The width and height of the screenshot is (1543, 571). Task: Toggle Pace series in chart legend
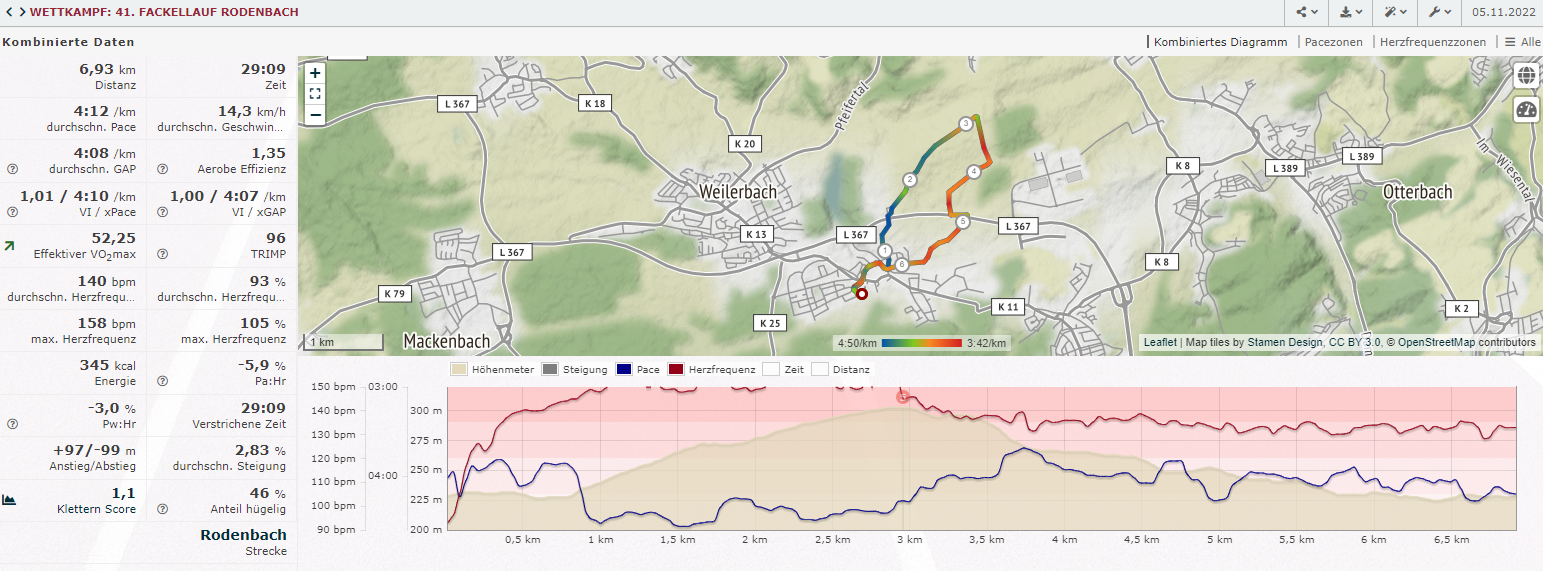click(x=638, y=369)
